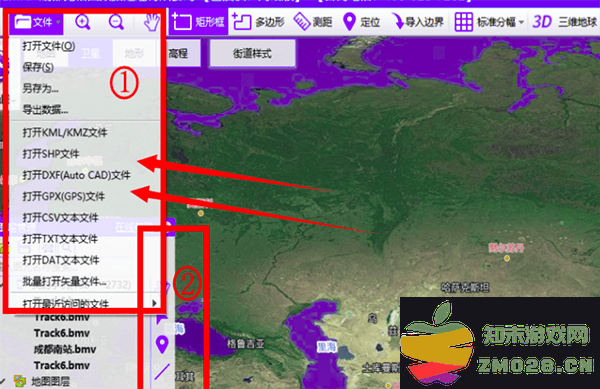Choose 打开TXT文本文件 menu item
This screenshot has width=600, height=389.
(x=60, y=239)
